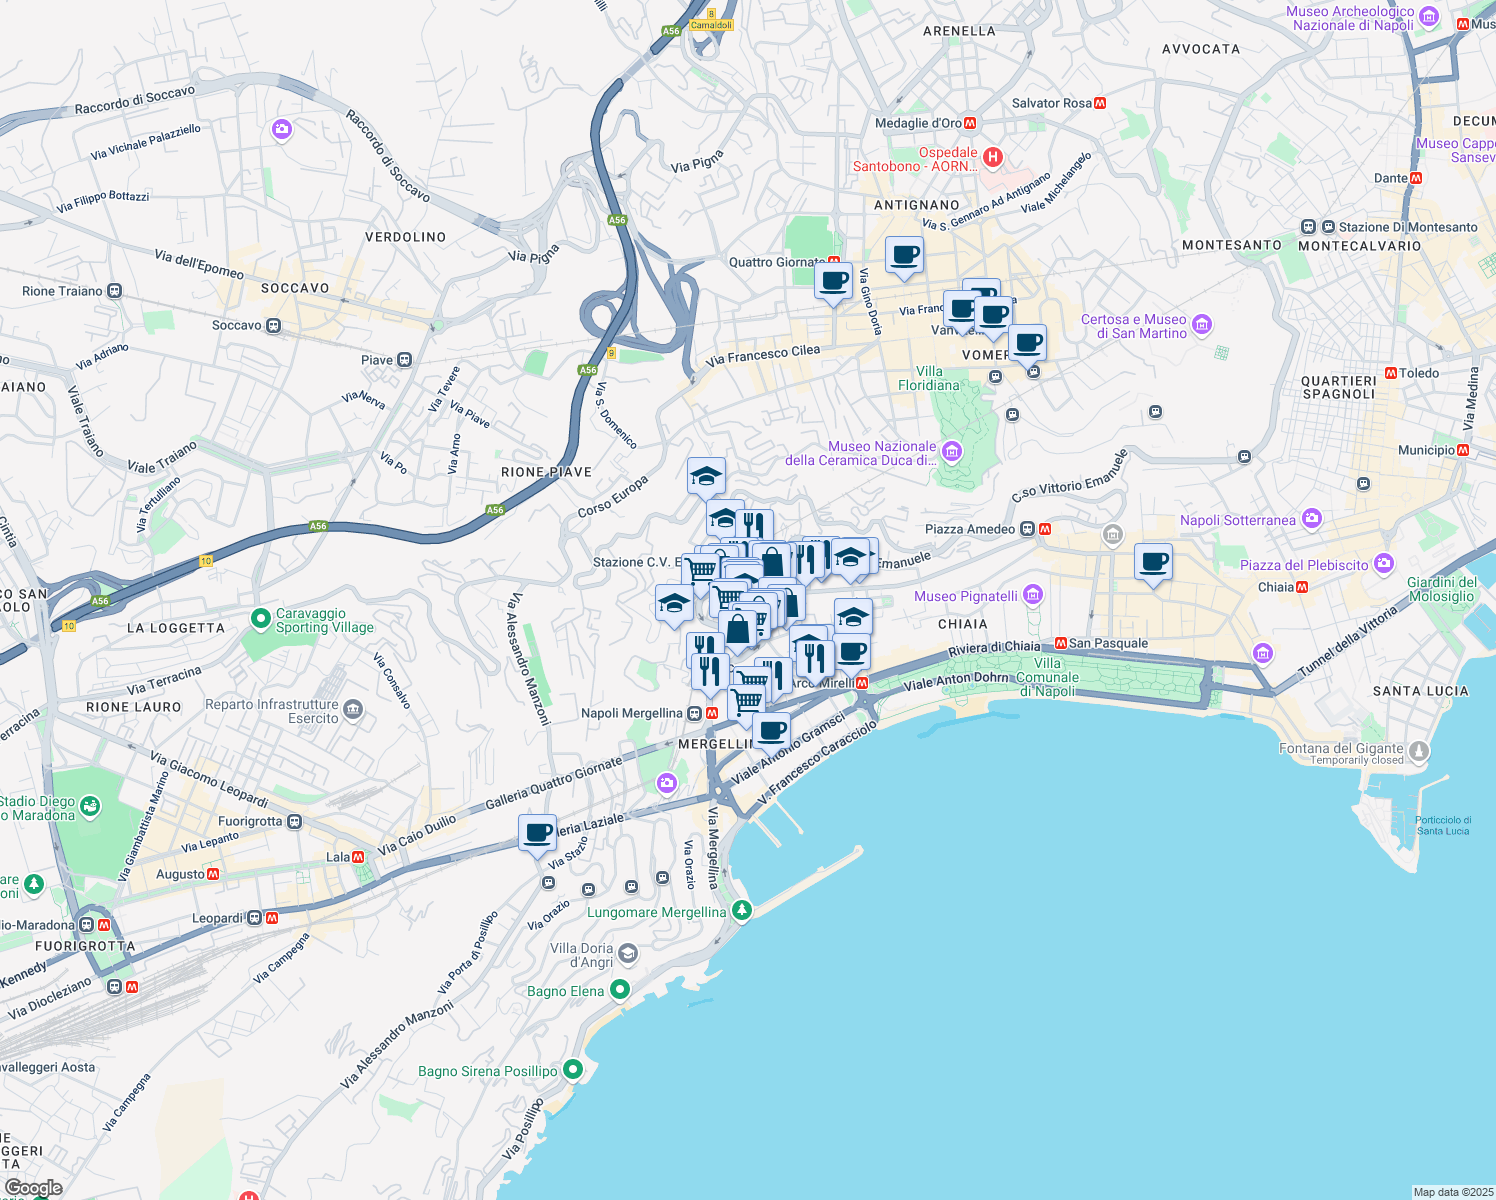The image size is (1496, 1200).
Task: Select the Ospedale Santobono hospital icon
Action: pos(993,157)
